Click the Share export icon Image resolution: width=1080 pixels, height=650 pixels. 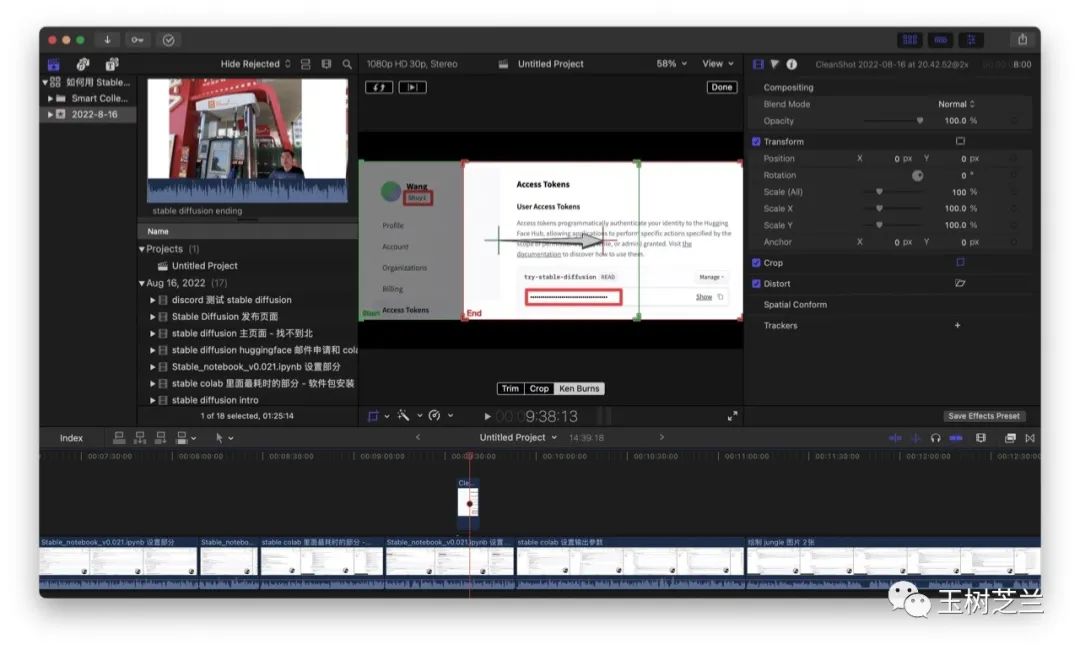point(1023,40)
